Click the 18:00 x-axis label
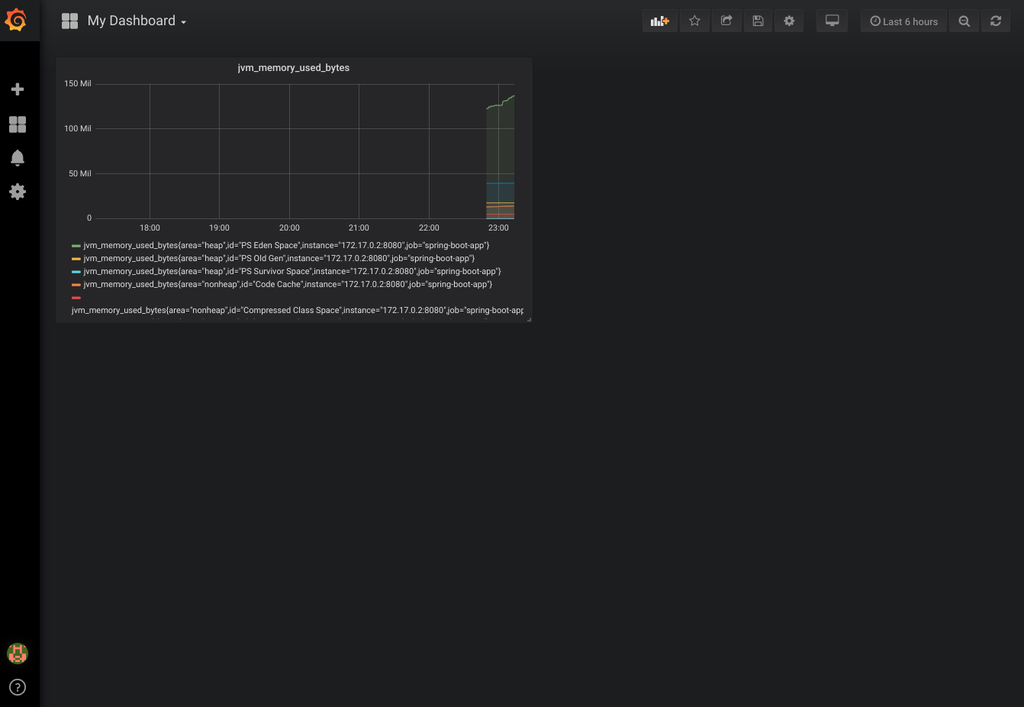 [150, 228]
